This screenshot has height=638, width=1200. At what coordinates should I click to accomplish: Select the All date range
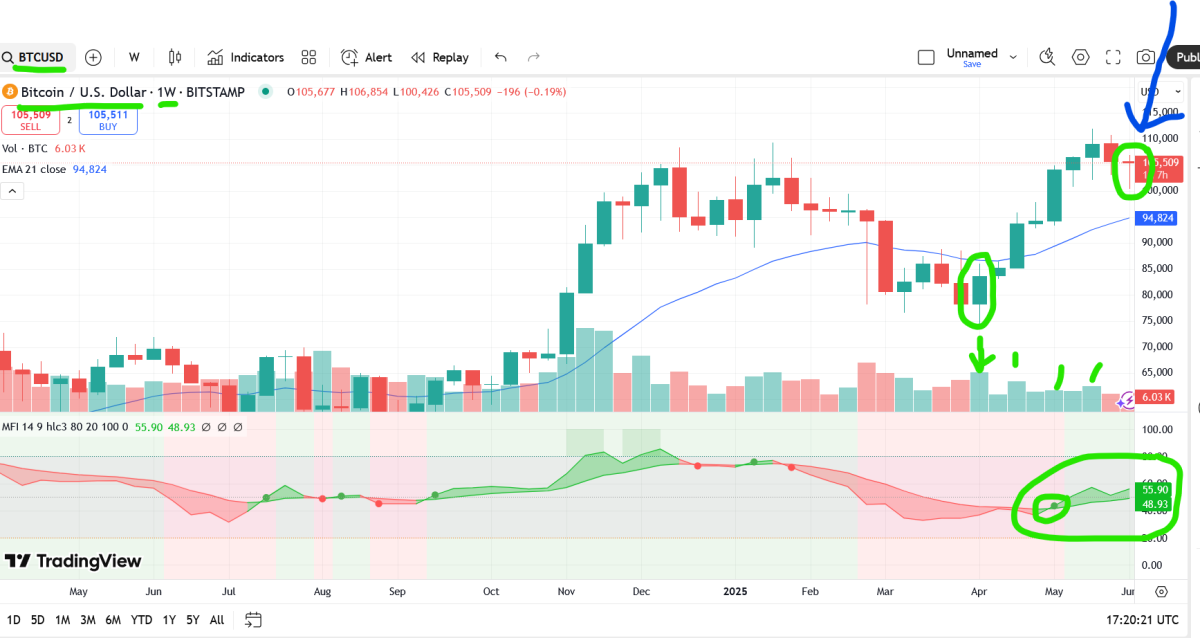point(217,620)
